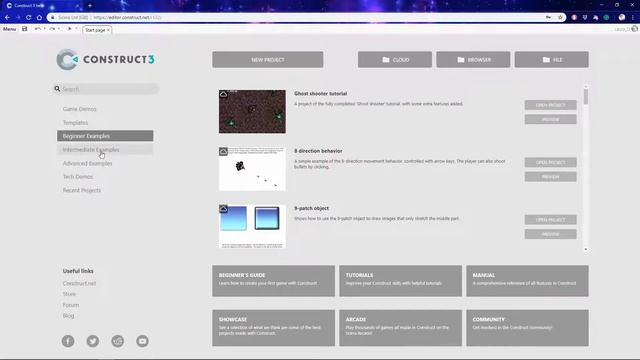The width and height of the screenshot is (640, 360).
Task: Click the user account avatar icon
Action: (x=634, y=29)
